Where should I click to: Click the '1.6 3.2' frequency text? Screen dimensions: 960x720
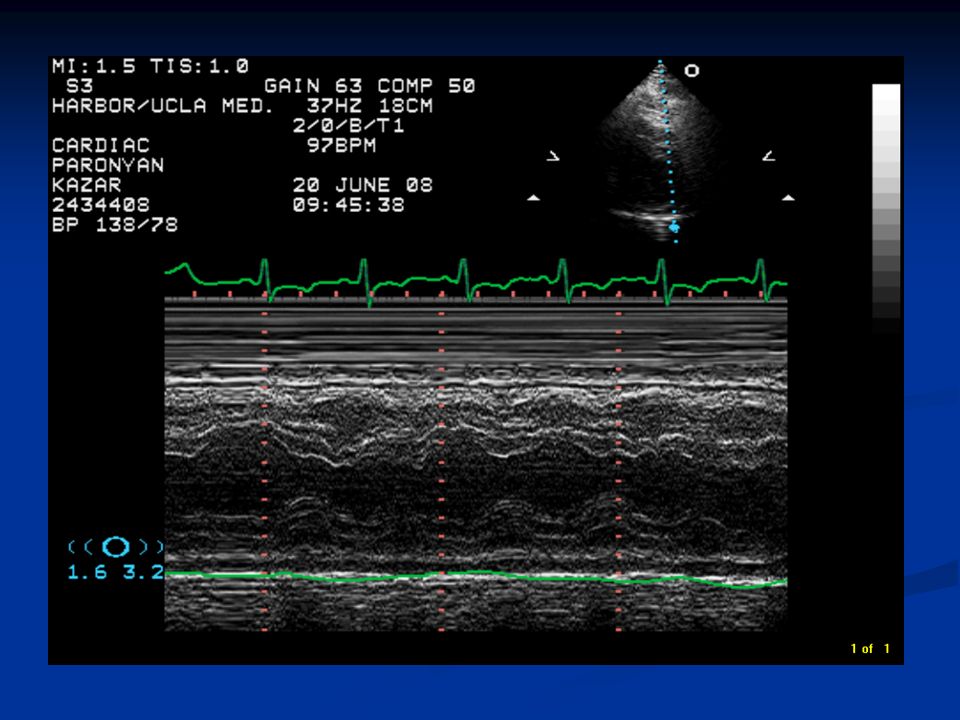tap(115, 572)
